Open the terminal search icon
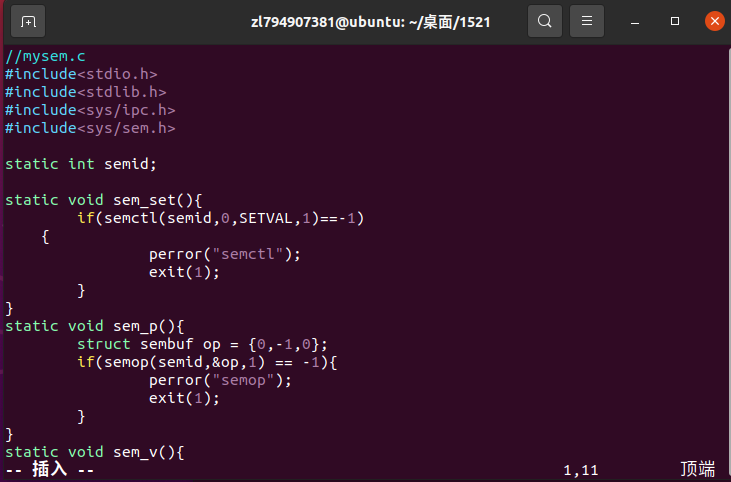731x482 pixels. pos(545,21)
